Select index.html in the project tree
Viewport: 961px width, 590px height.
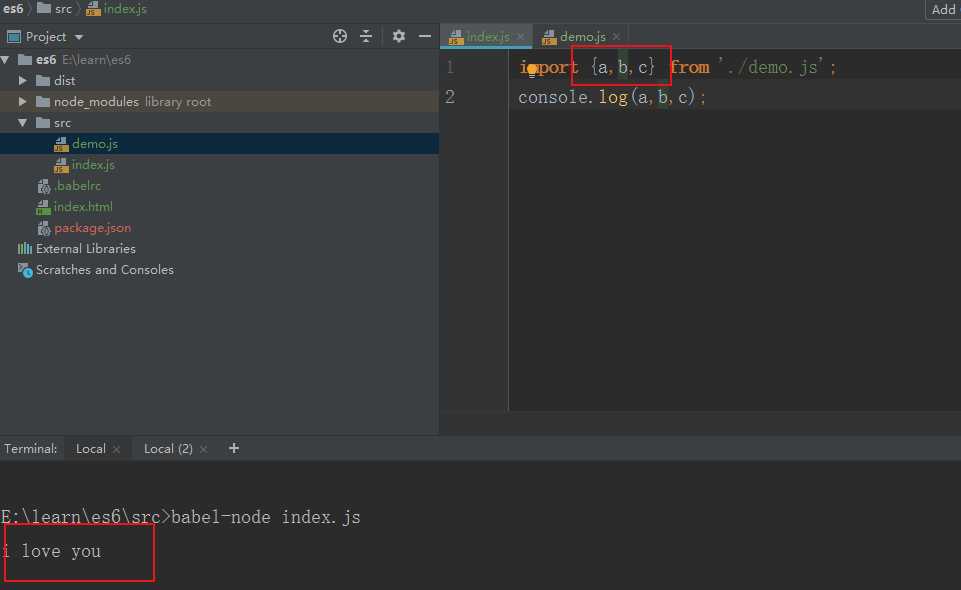(83, 207)
